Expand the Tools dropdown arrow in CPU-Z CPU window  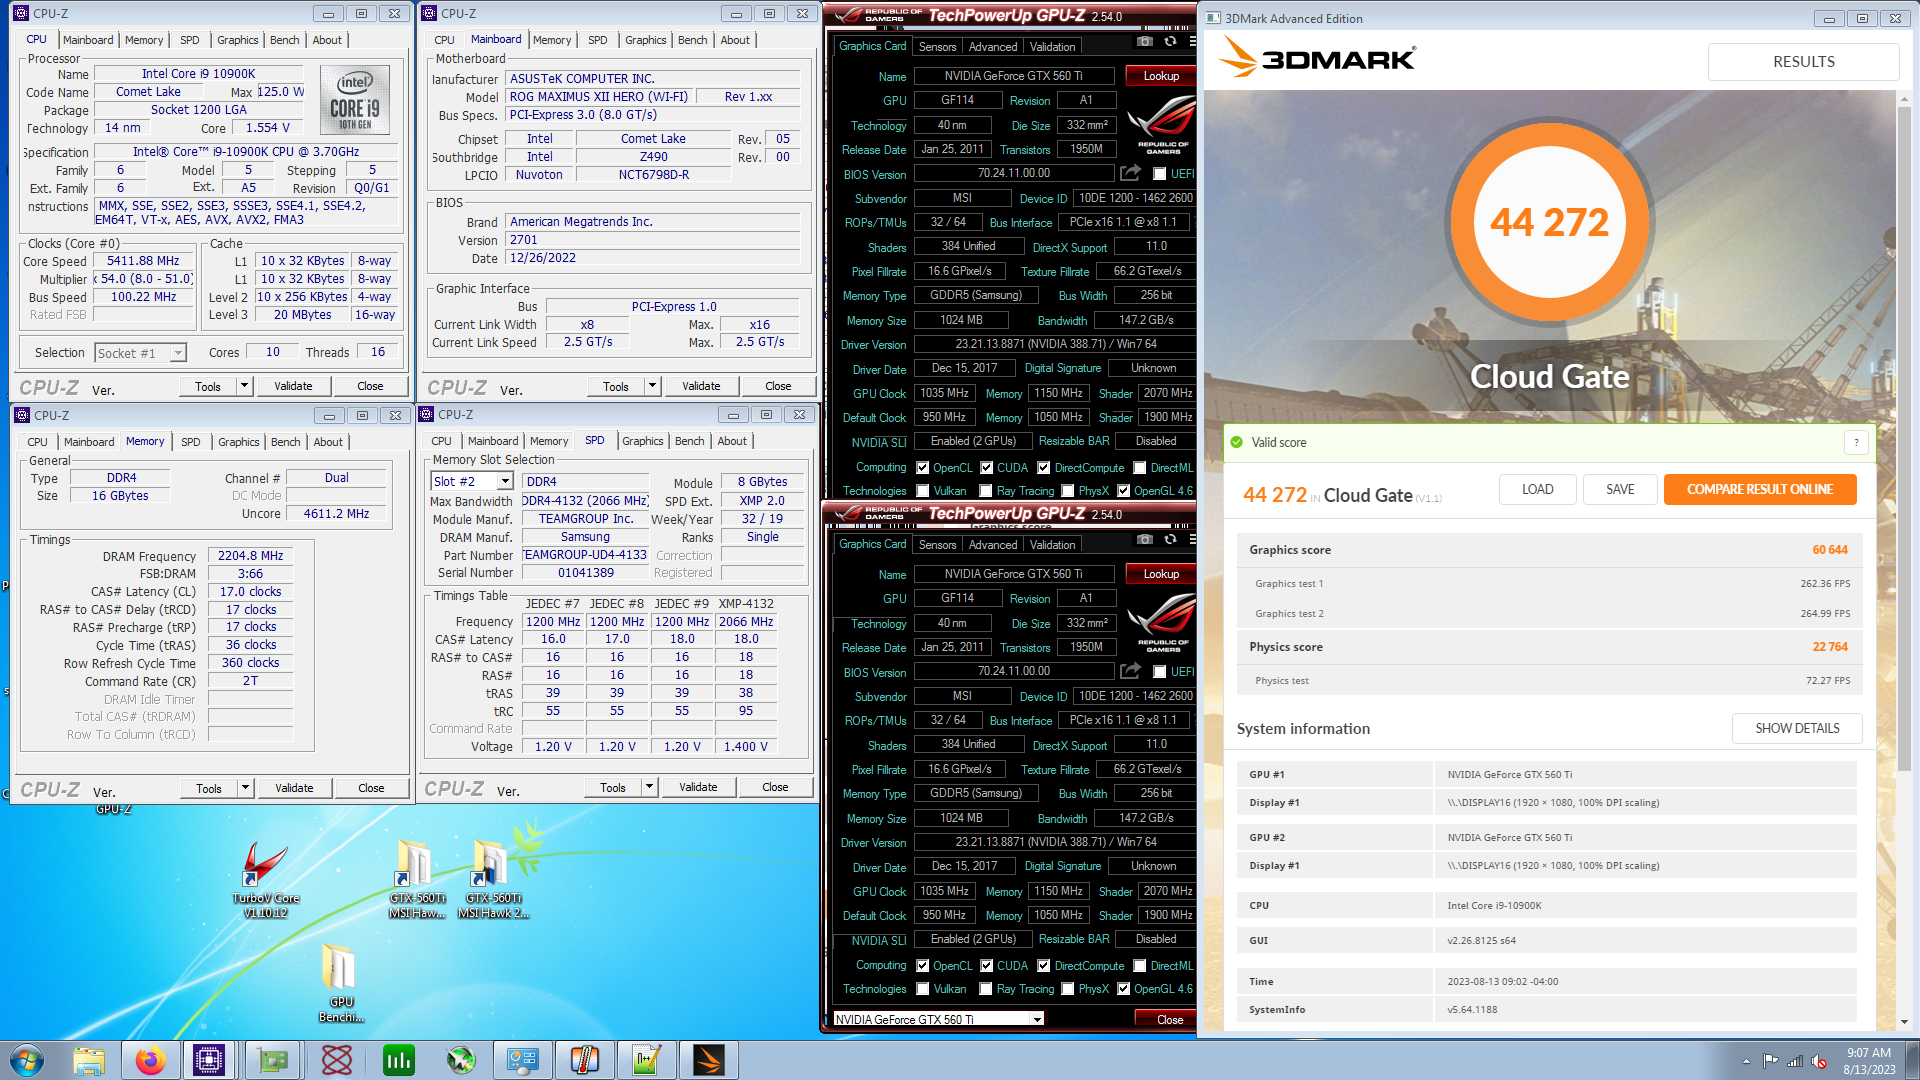pyautogui.click(x=244, y=386)
